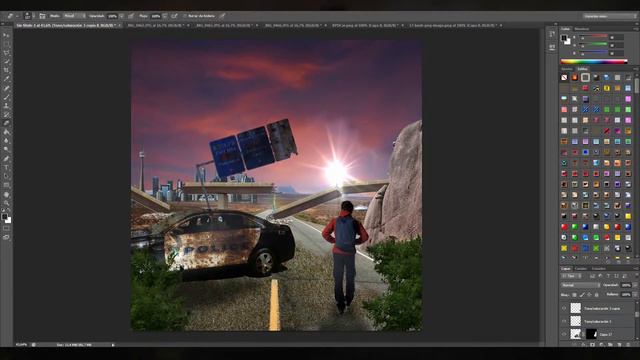The image size is (640, 360).
Task: Select the Crop tool
Action: point(7,71)
